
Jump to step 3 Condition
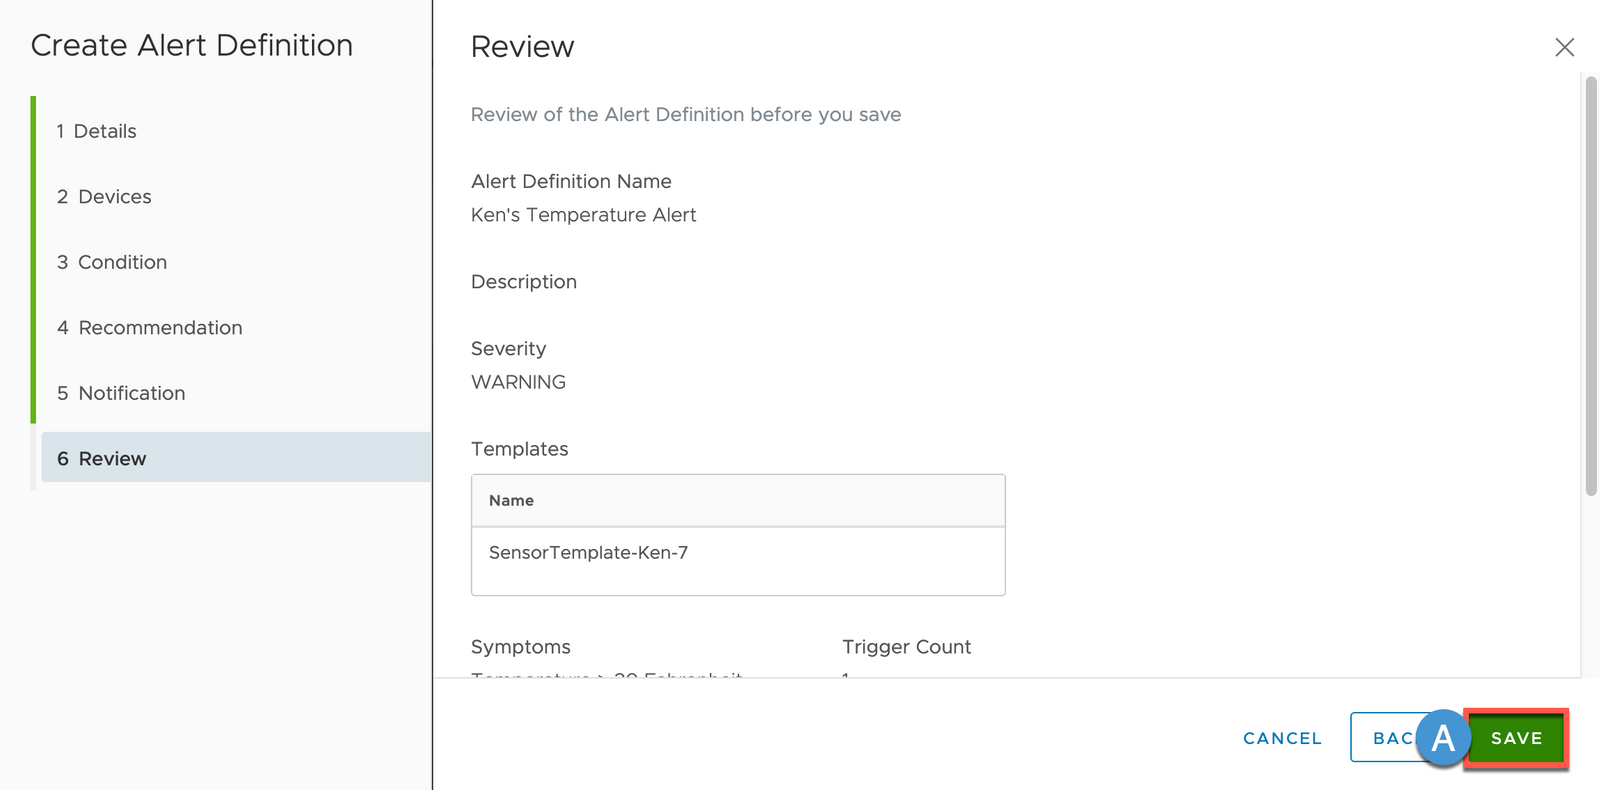[112, 262]
